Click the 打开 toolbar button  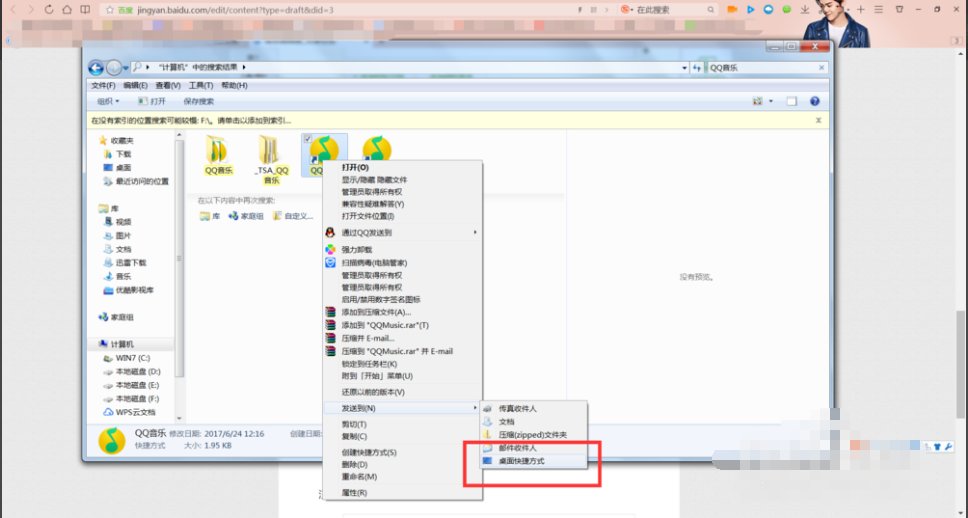(x=152, y=101)
